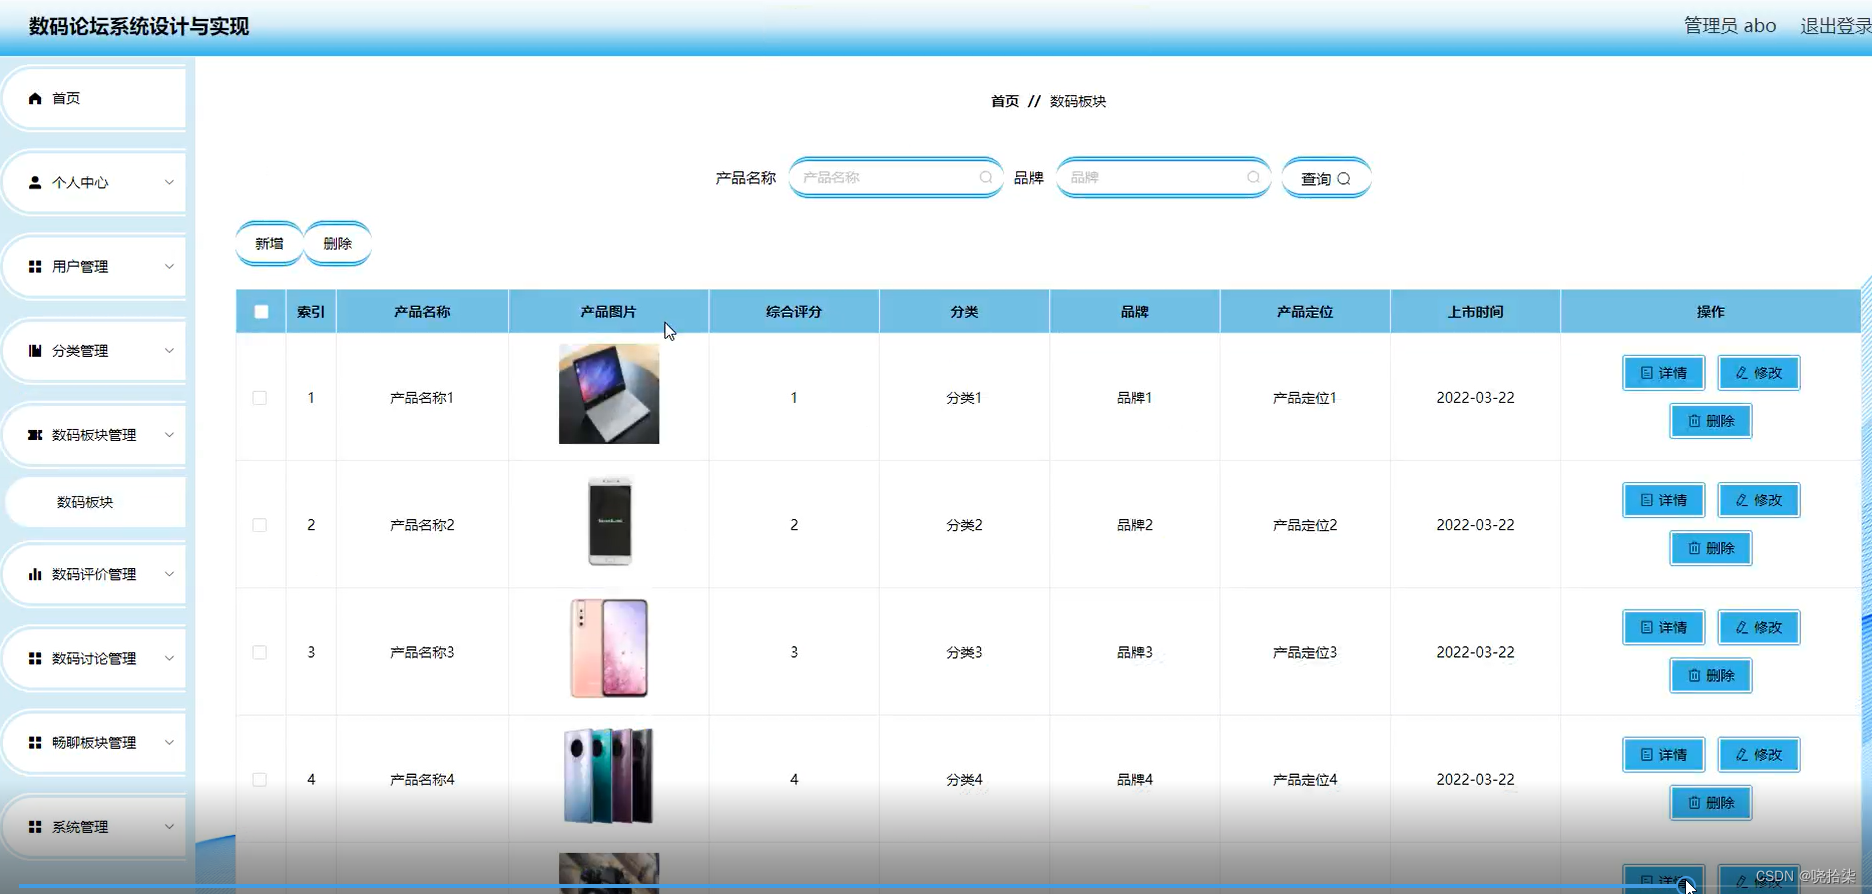Click 删除 for 产品名称4 row
The width and height of the screenshot is (1872, 894).
point(1711,802)
